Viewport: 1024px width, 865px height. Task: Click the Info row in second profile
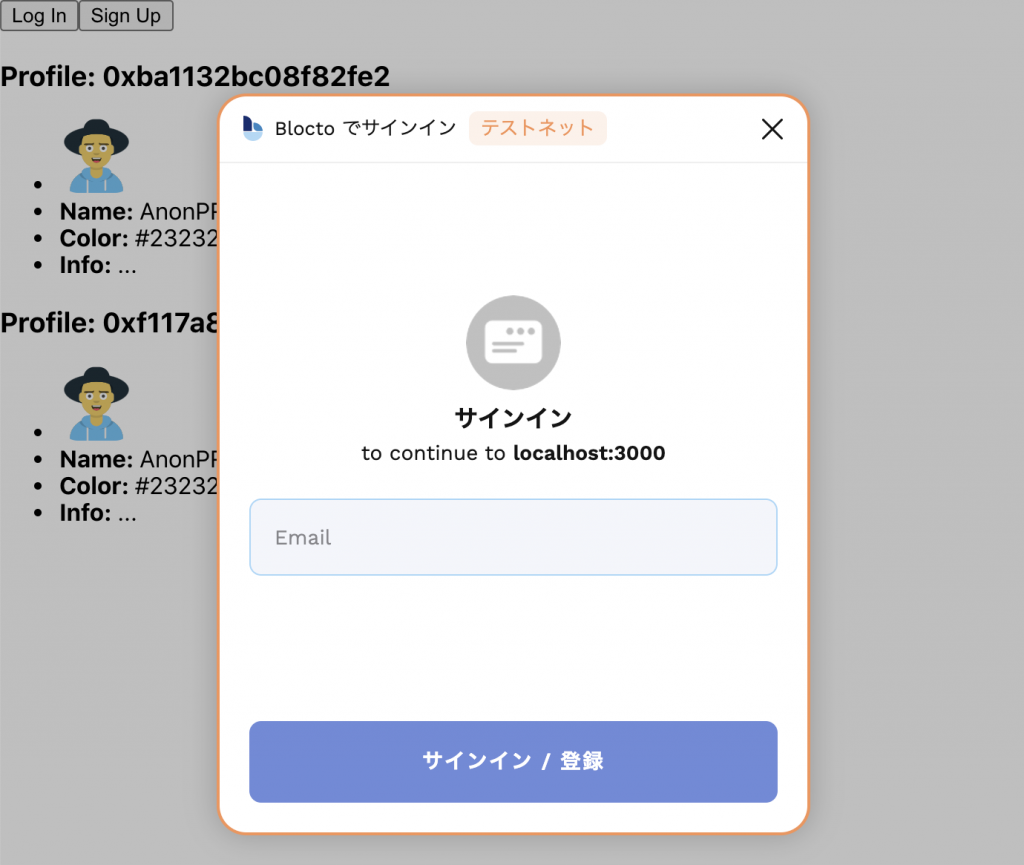[x=98, y=513]
